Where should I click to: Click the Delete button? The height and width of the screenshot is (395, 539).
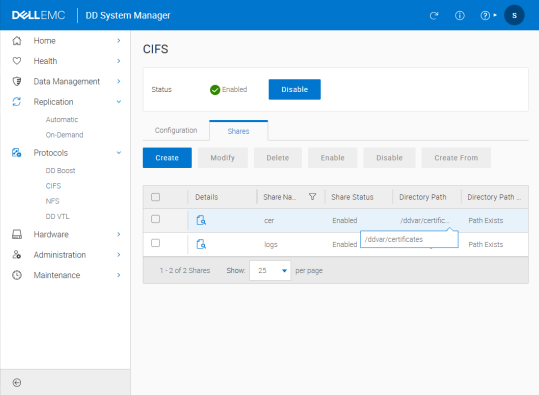[x=278, y=158]
